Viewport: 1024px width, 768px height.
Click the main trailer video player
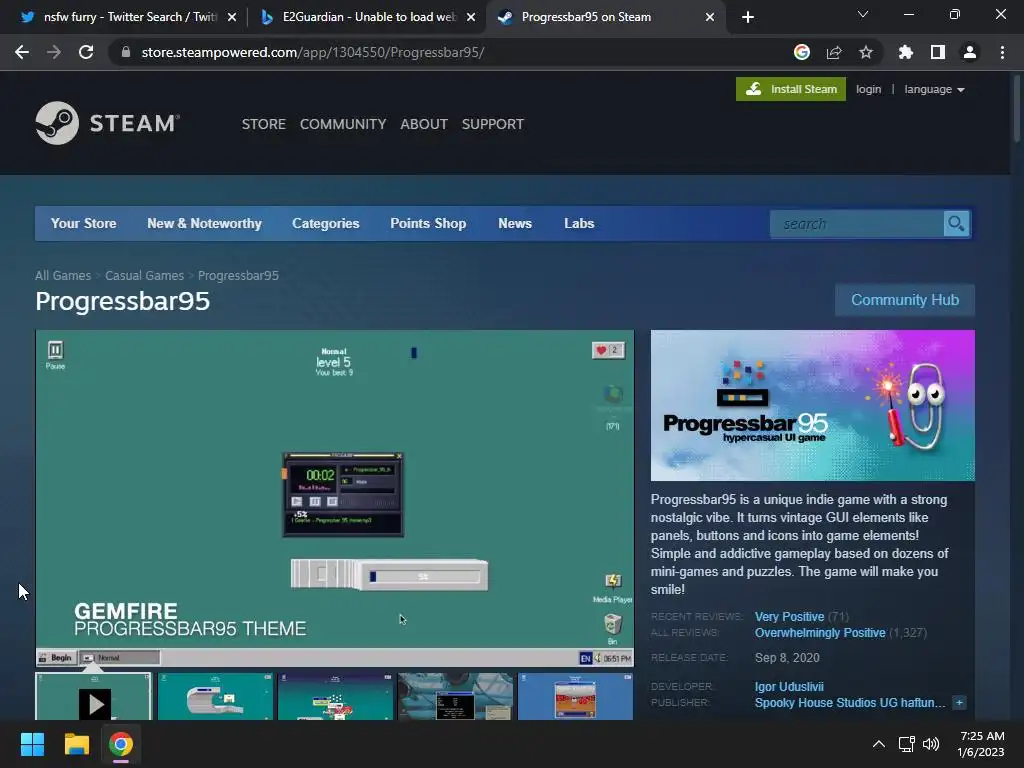(334, 498)
